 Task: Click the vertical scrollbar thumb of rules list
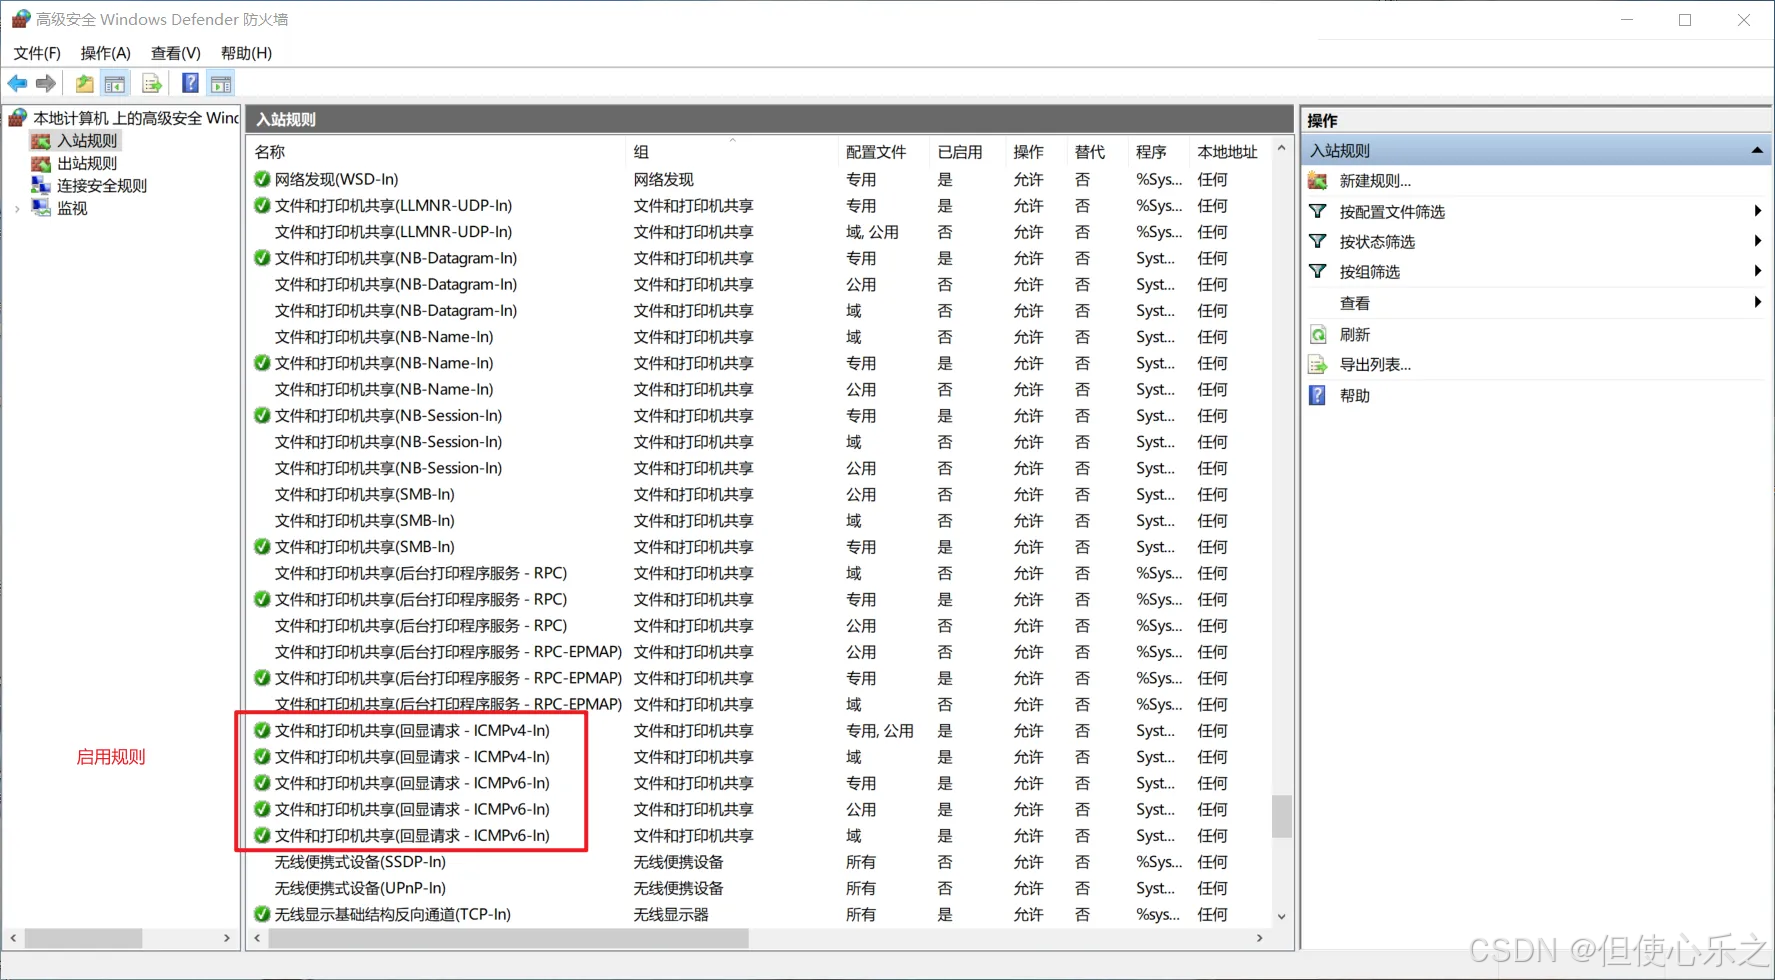click(1281, 816)
